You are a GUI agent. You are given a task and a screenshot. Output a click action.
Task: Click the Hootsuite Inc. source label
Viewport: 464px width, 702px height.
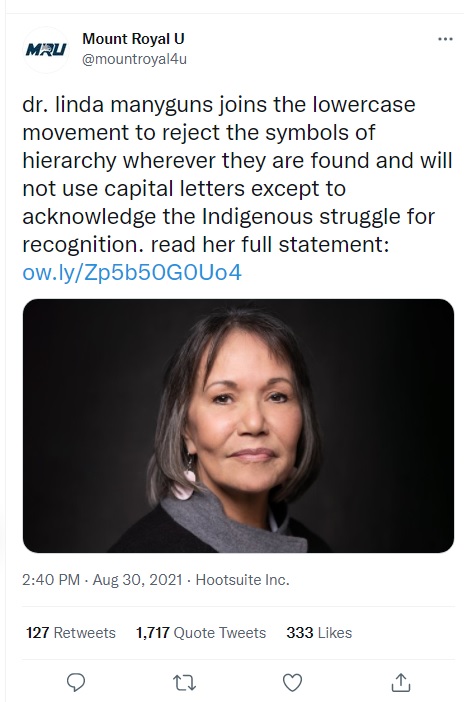click(243, 580)
